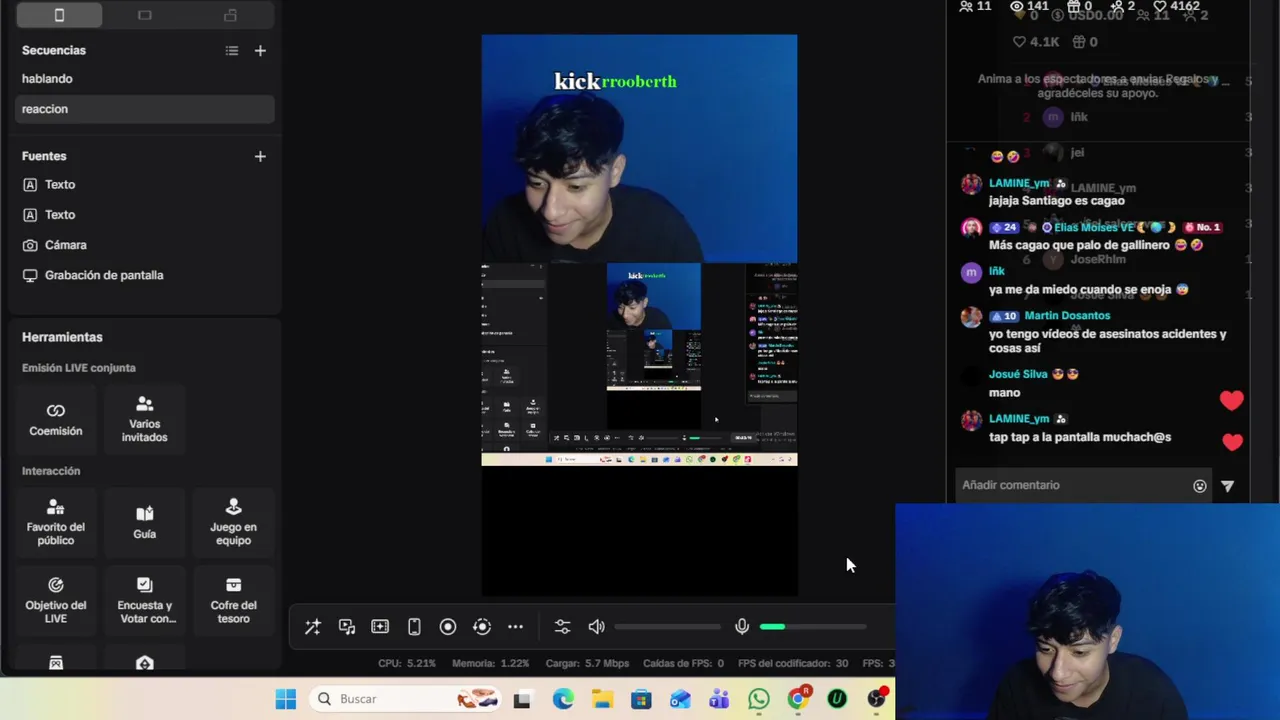Click the gift counter beside likes
Viewport: 1280px width, 720px height.
point(1085,42)
